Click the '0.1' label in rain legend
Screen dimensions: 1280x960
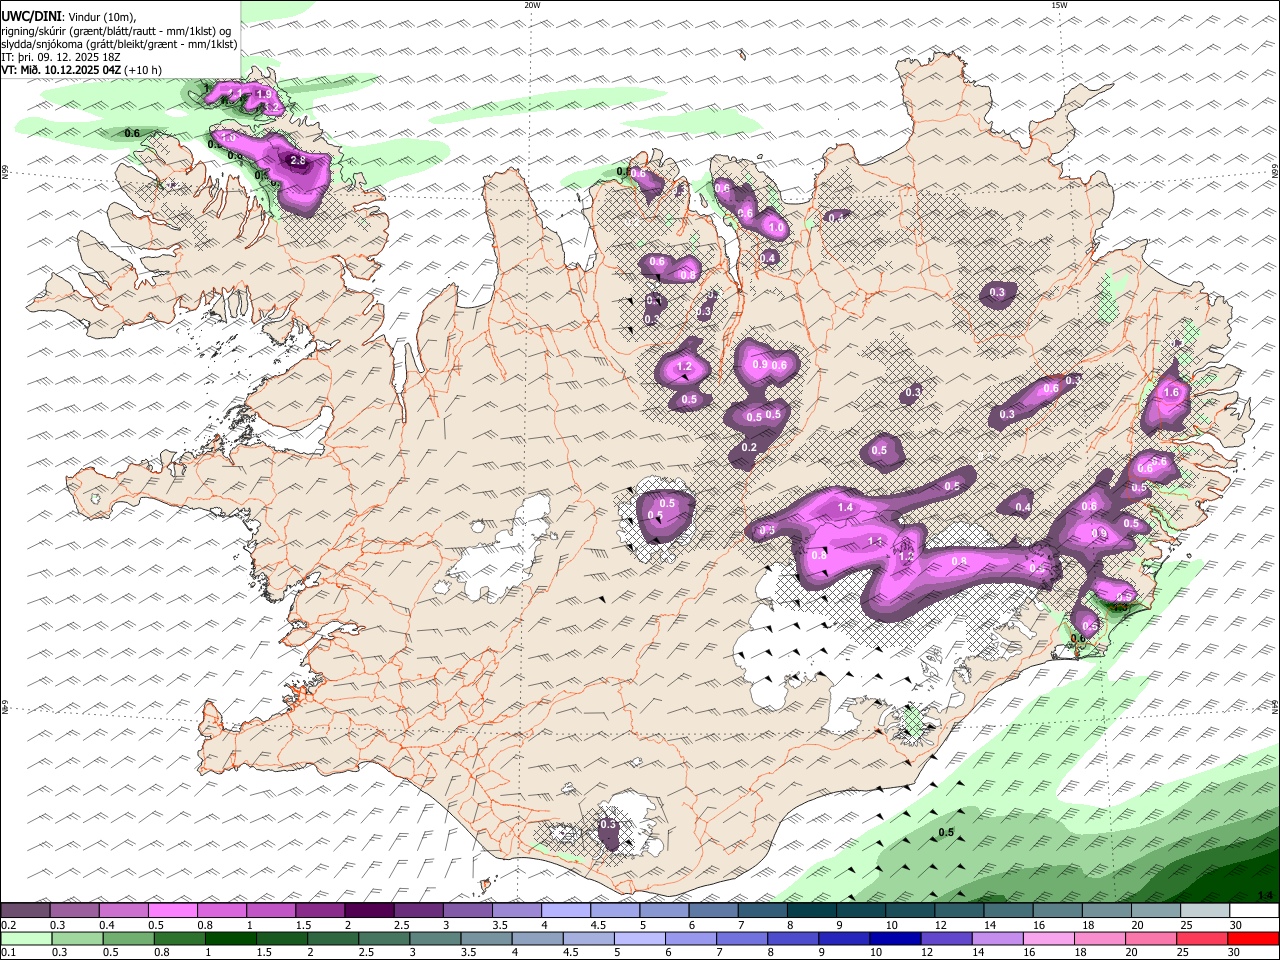pyautogui.click(x=8, y=953)
